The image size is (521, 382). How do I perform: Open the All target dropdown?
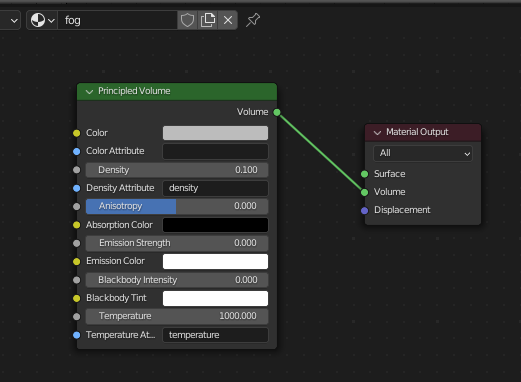point(423,153)
